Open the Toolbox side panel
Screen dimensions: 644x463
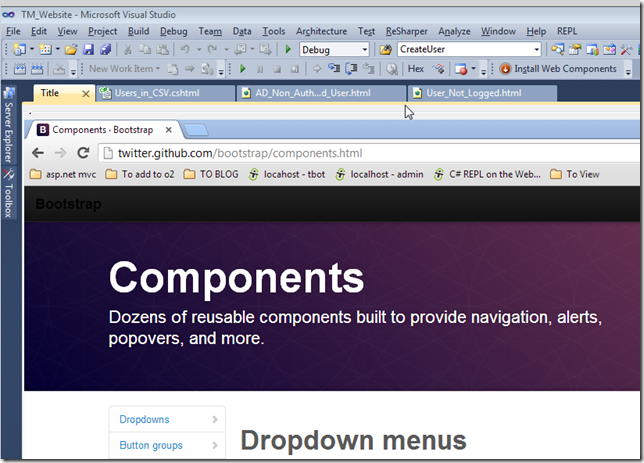coord(9,192)
